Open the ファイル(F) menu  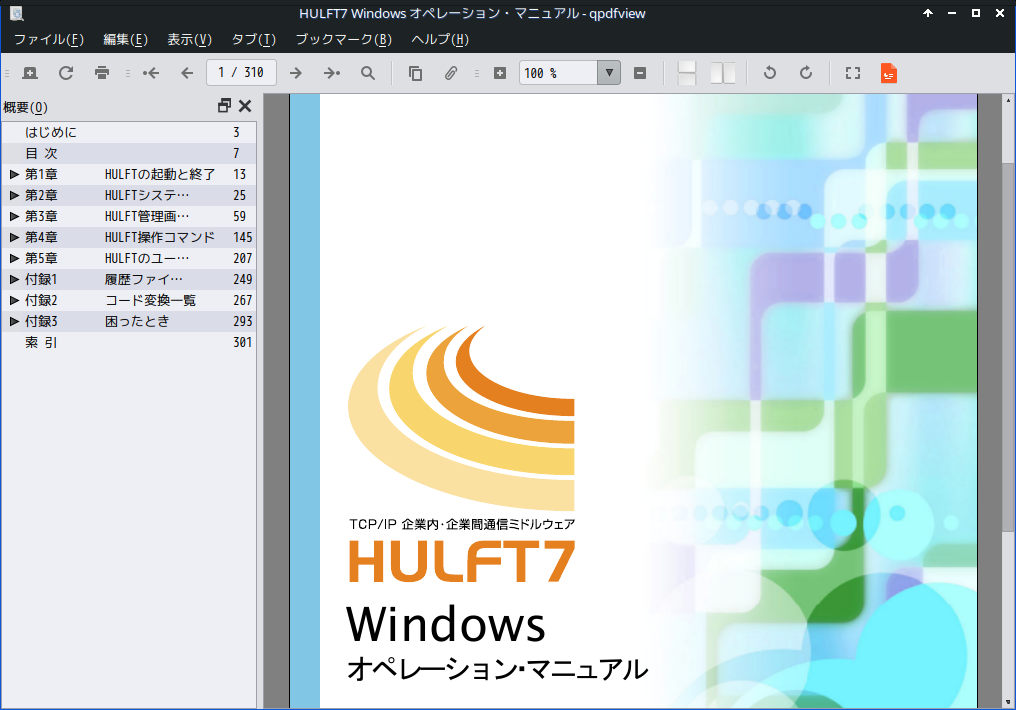click(x=49, y=40)
